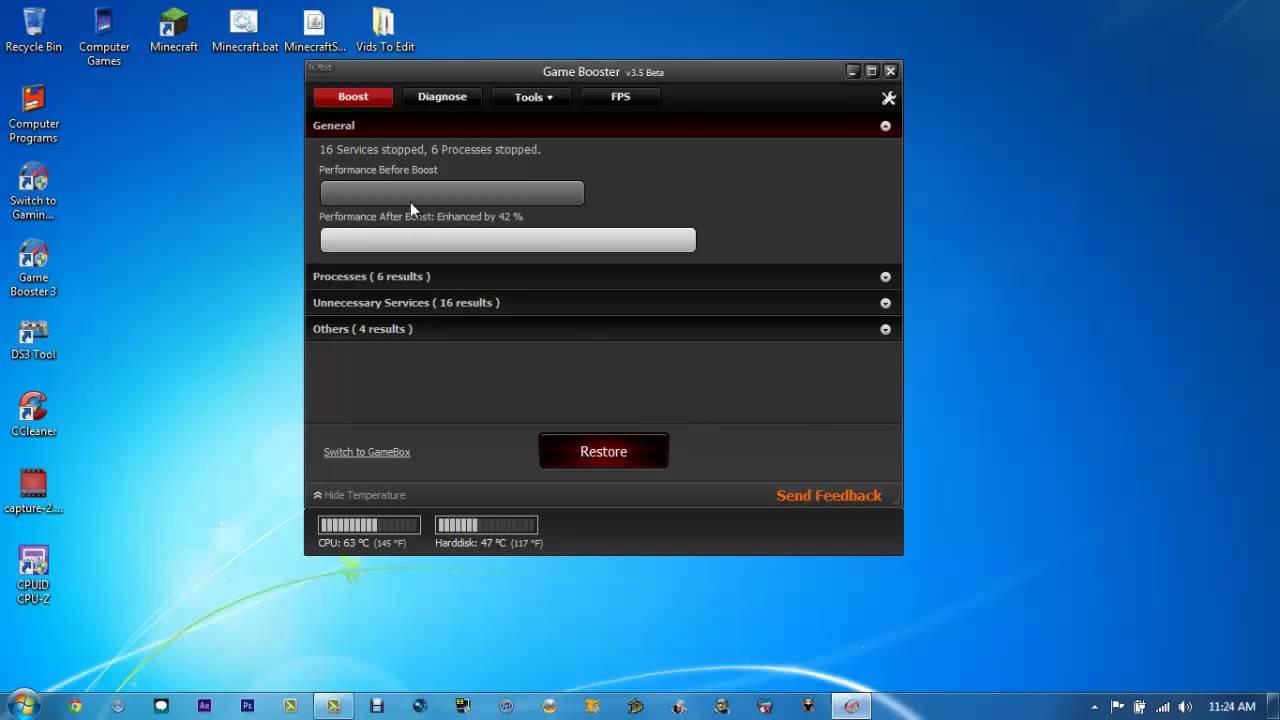Select the CCleaner desktop shortcut
The height and width of the screenshot is (720, 1280).
pos(33,414)
